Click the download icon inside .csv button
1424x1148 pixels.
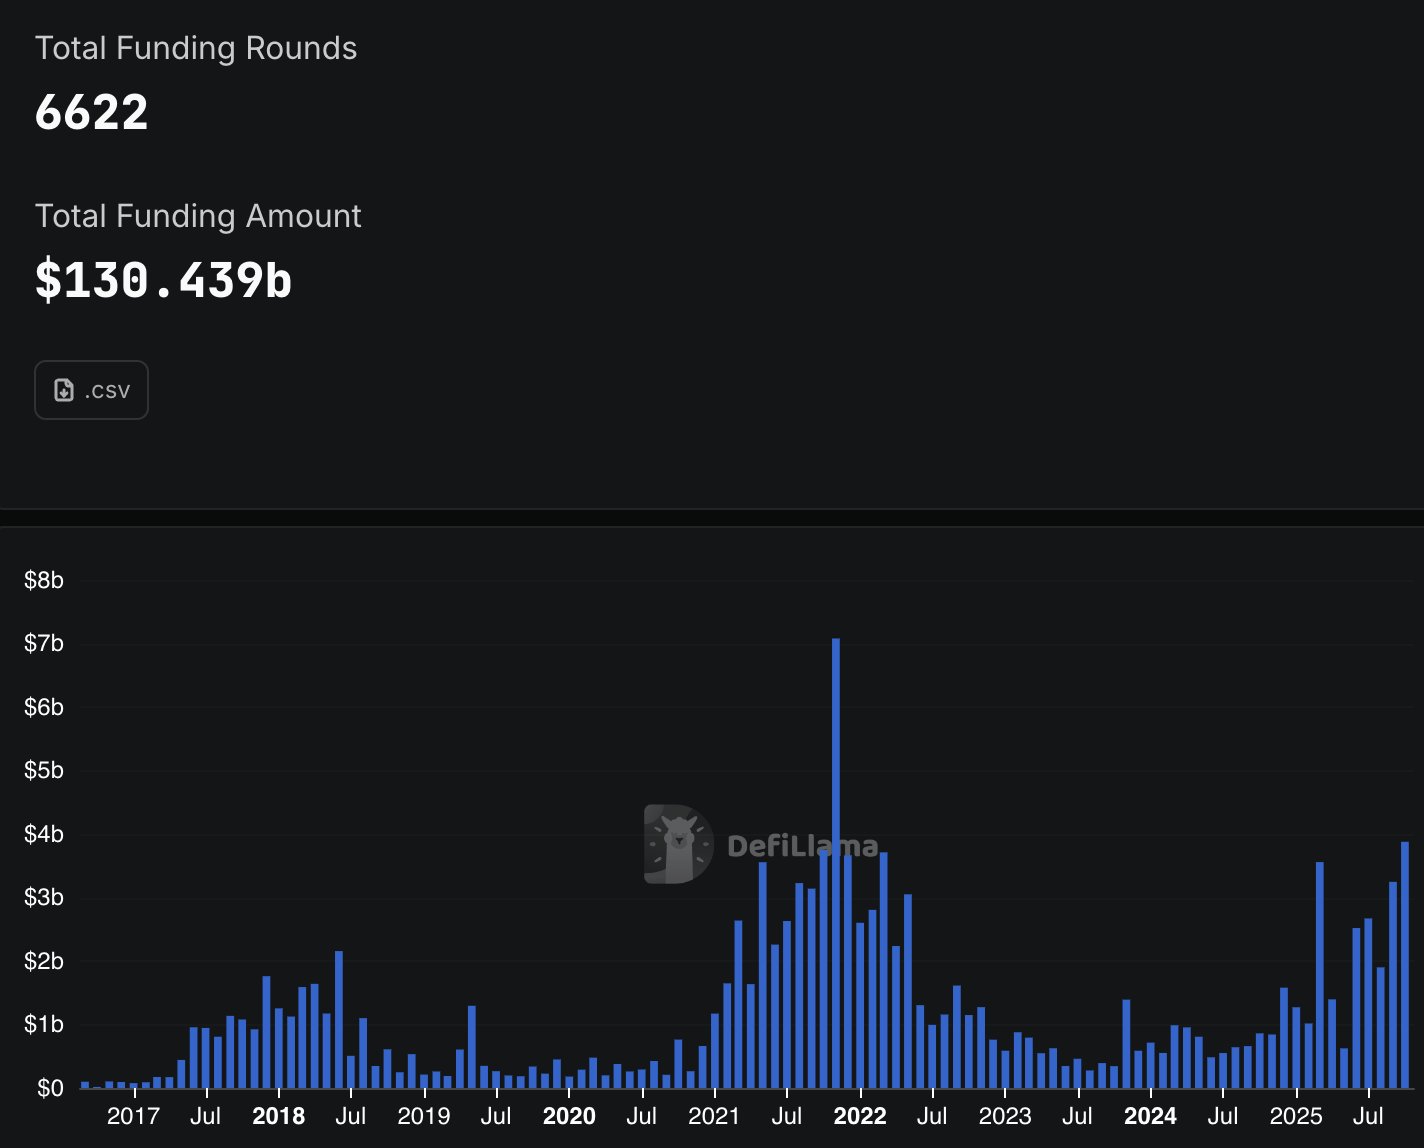64,390
